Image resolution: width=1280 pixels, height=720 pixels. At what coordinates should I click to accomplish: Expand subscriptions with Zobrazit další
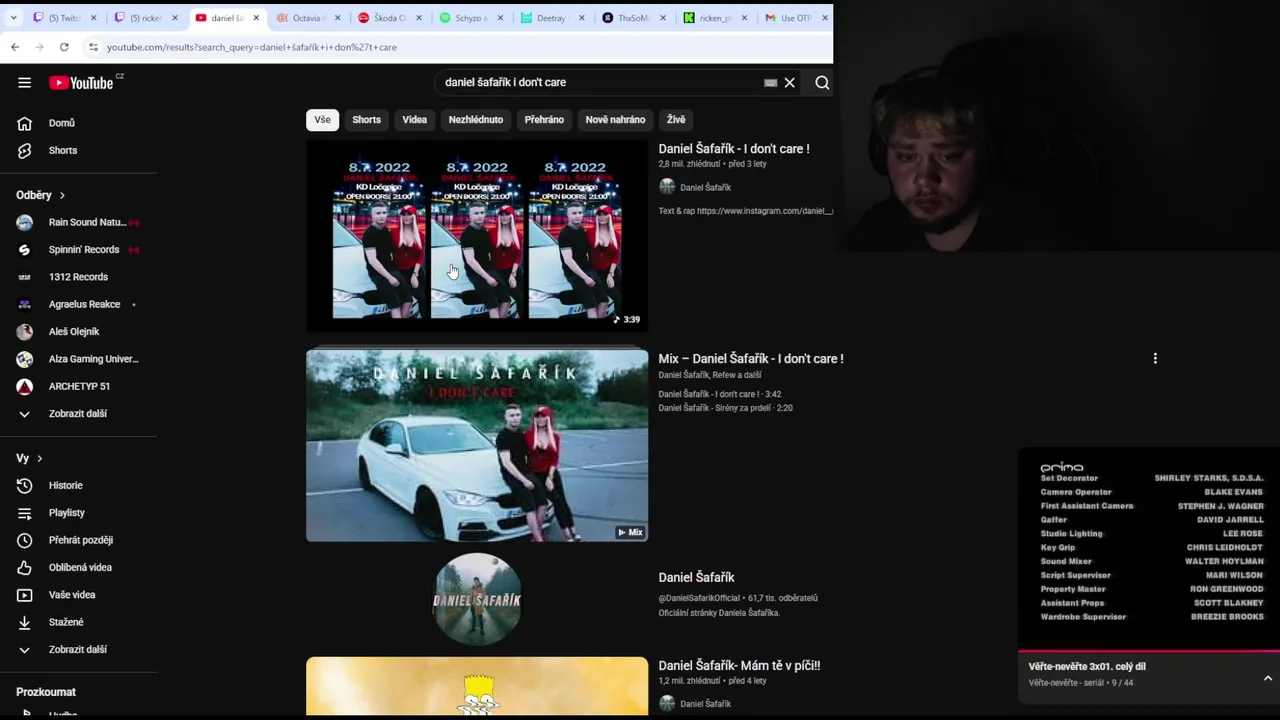78,414
